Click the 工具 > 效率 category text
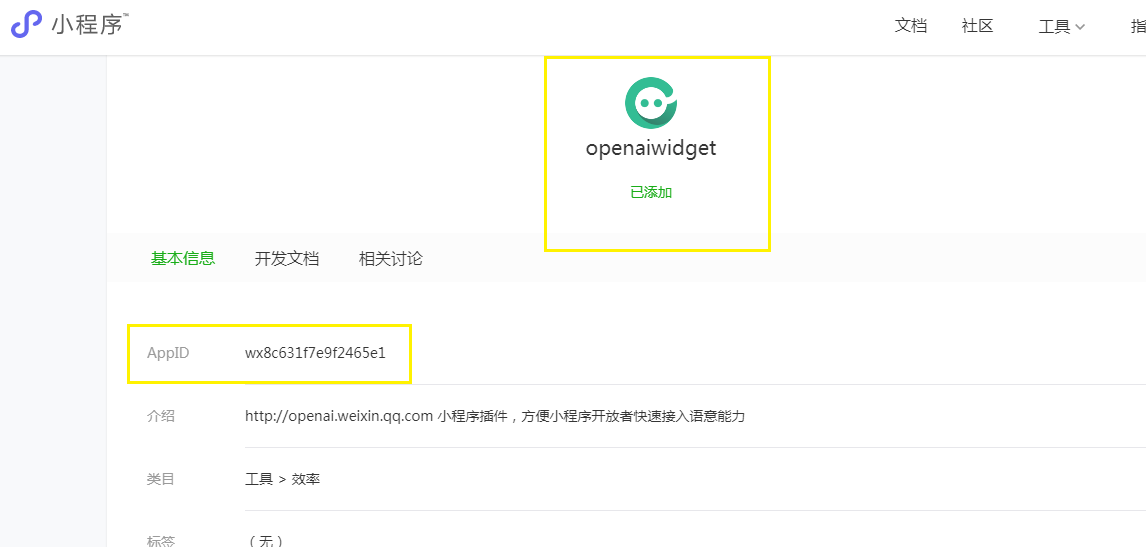This screenshot has width=1146, height=547. pyautogui.click(x=282, y=480)
